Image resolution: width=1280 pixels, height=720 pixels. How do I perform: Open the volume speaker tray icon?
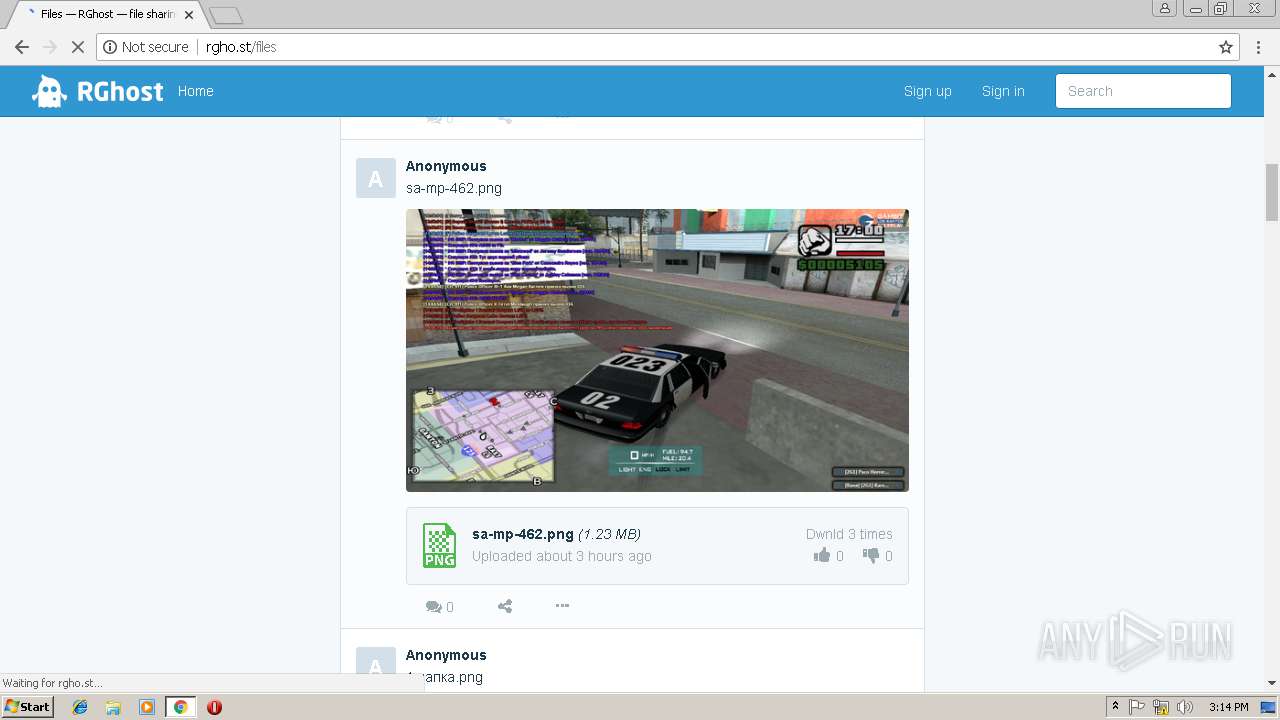pos(1185,707)
